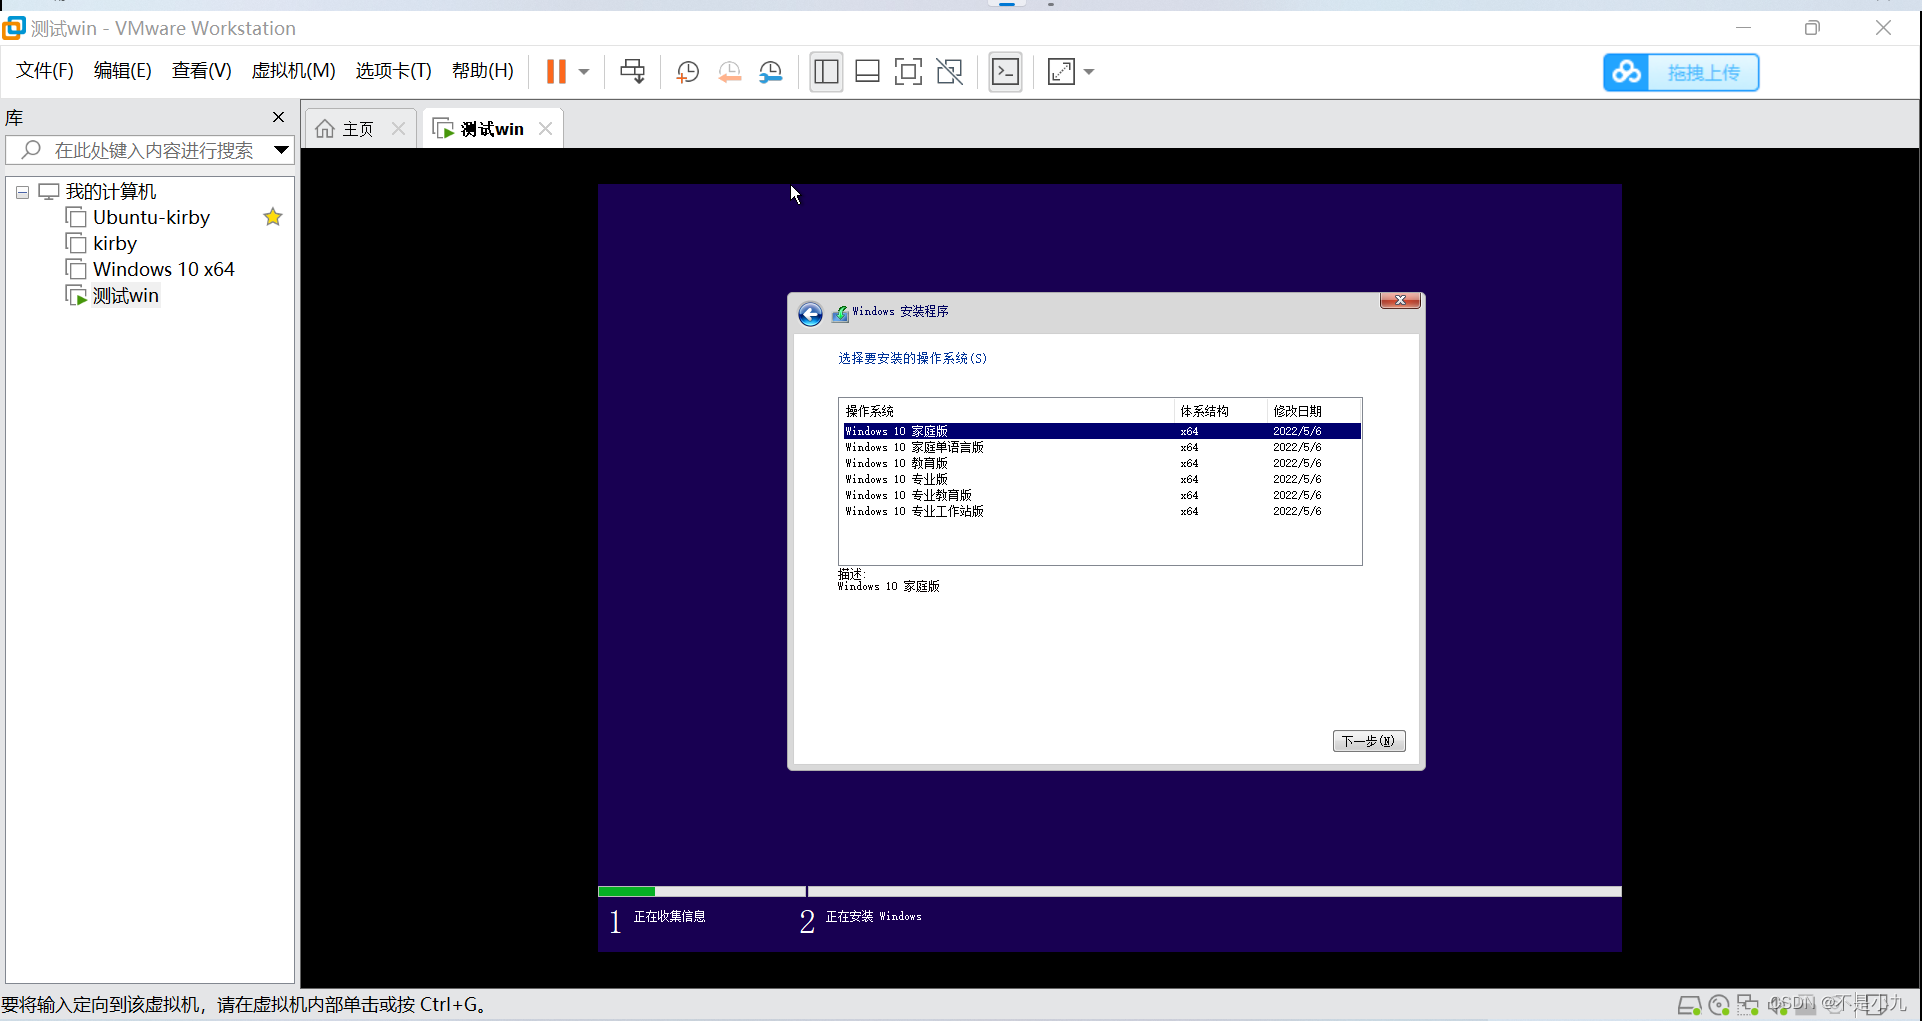Close the library panel
The image size is (1922, 1021).
click(x=278, y=117)
